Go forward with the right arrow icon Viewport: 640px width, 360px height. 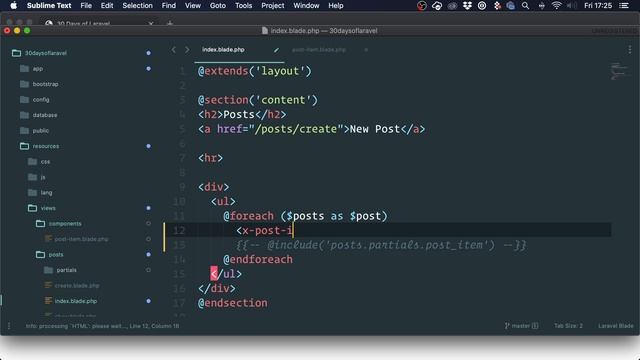coord(187,49)
